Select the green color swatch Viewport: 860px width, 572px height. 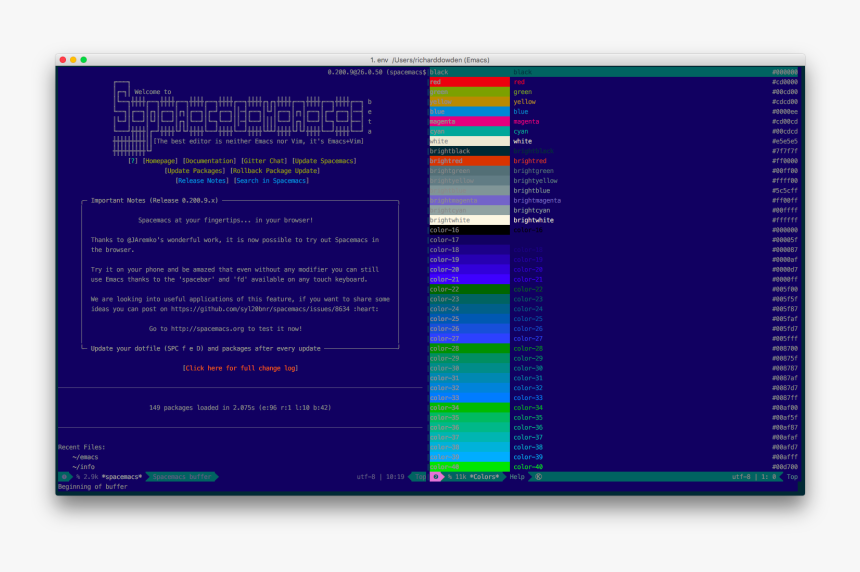tap(469, 92)
